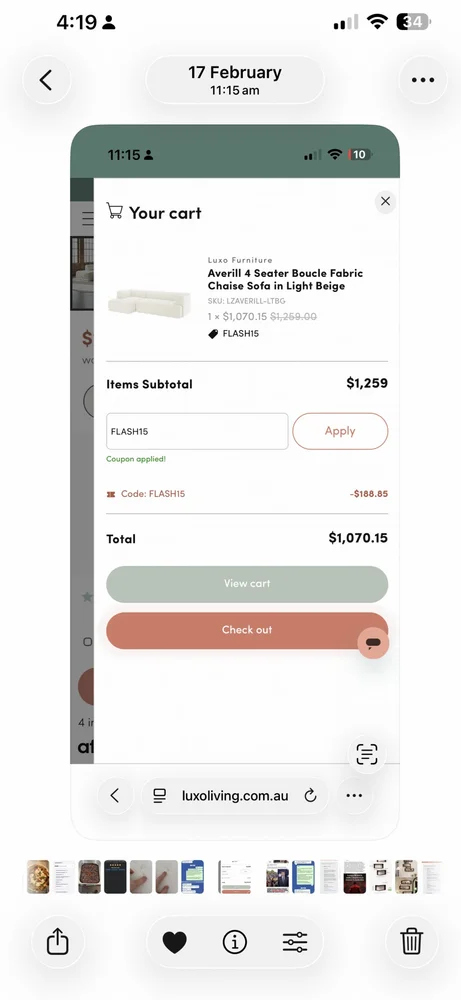Select the sofa product thumbnail image
The width and height of the screenshot is (461, 1000).
149,301
